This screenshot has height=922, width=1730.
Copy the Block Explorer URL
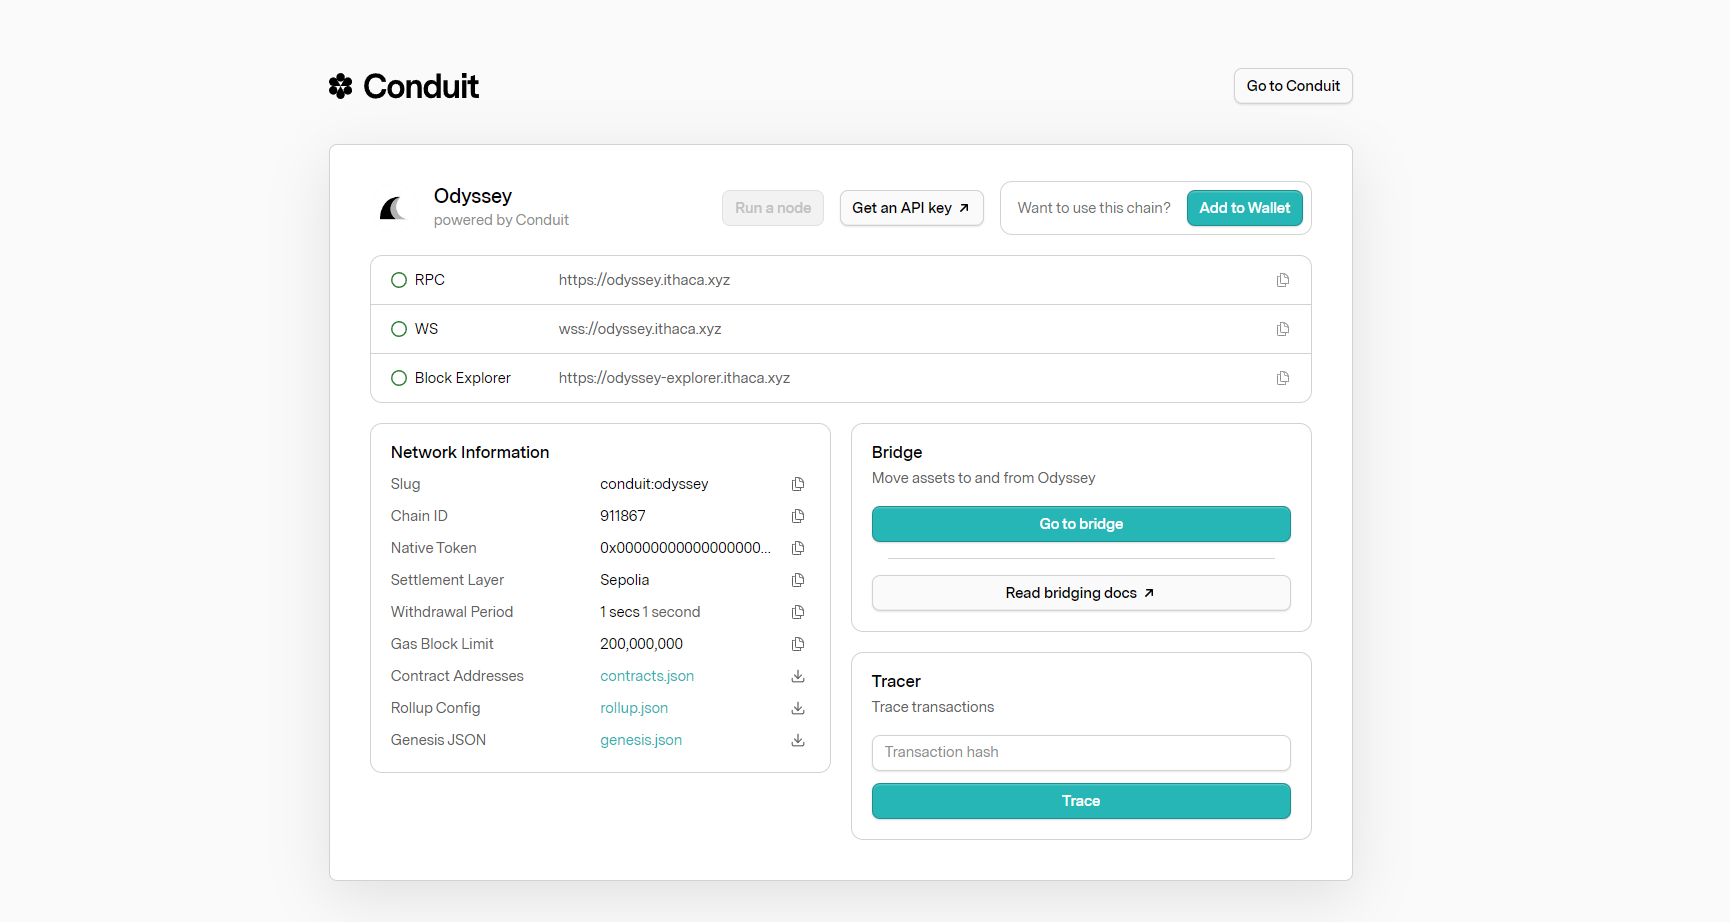1282,378
